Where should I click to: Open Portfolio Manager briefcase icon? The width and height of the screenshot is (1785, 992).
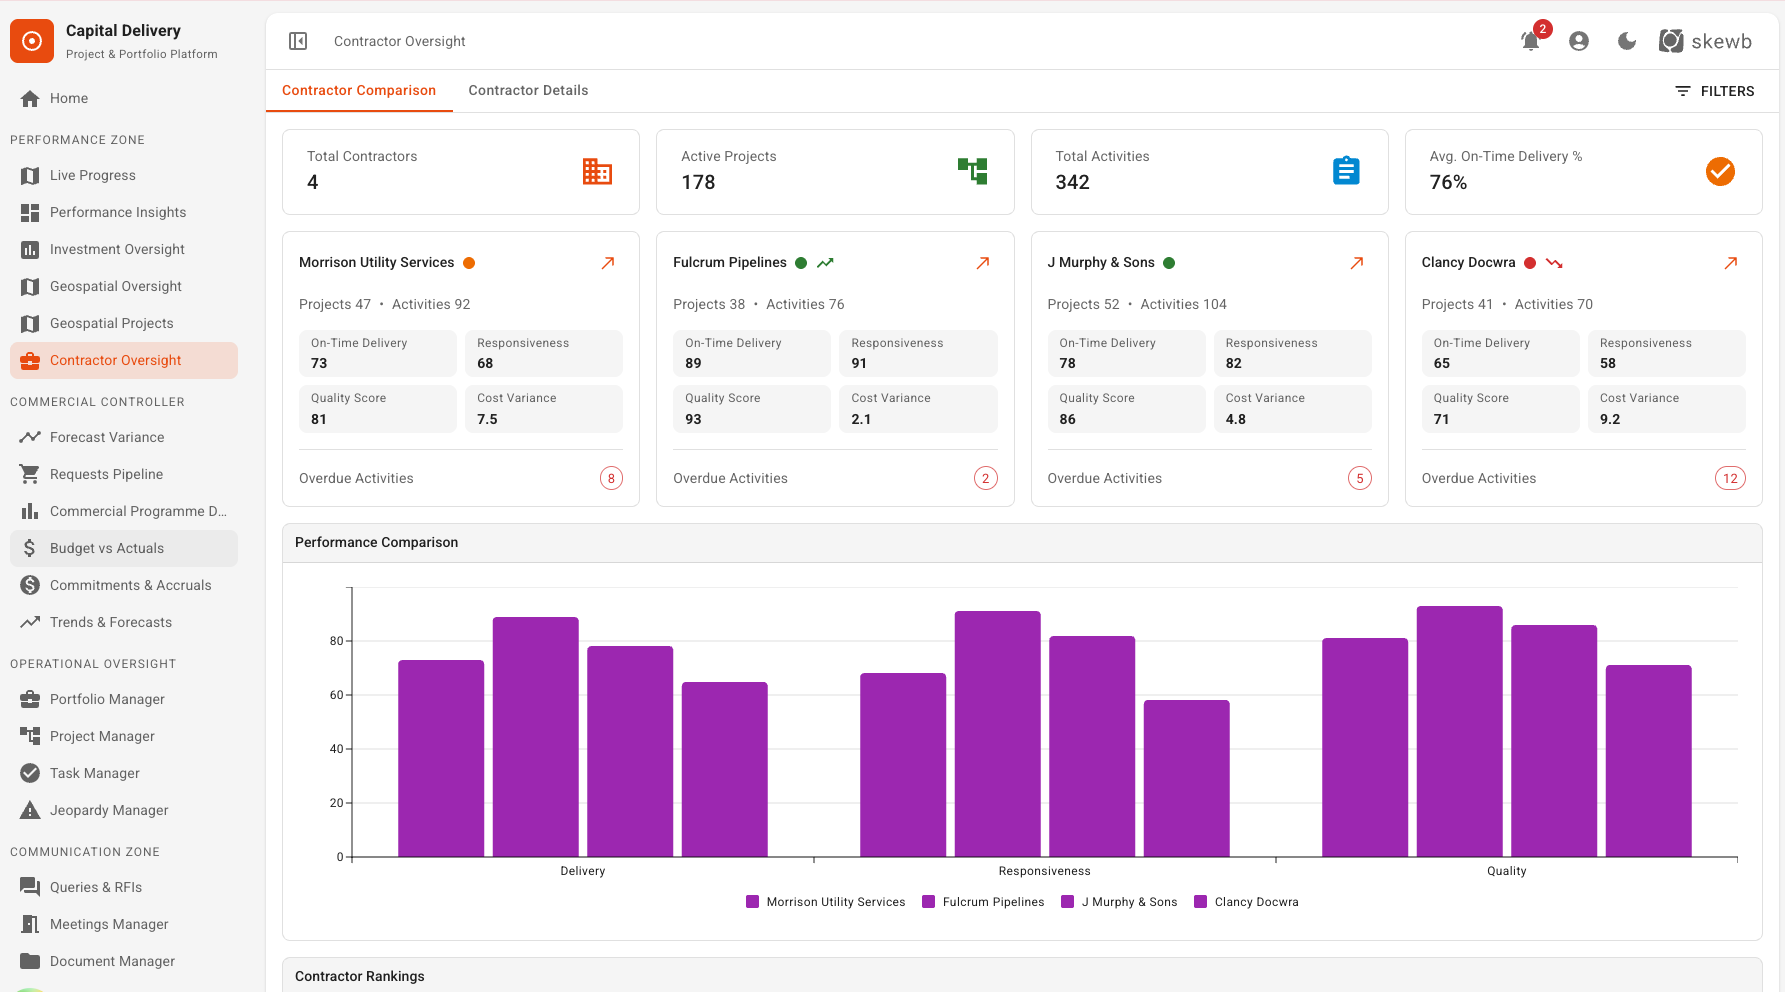(30, 699)
